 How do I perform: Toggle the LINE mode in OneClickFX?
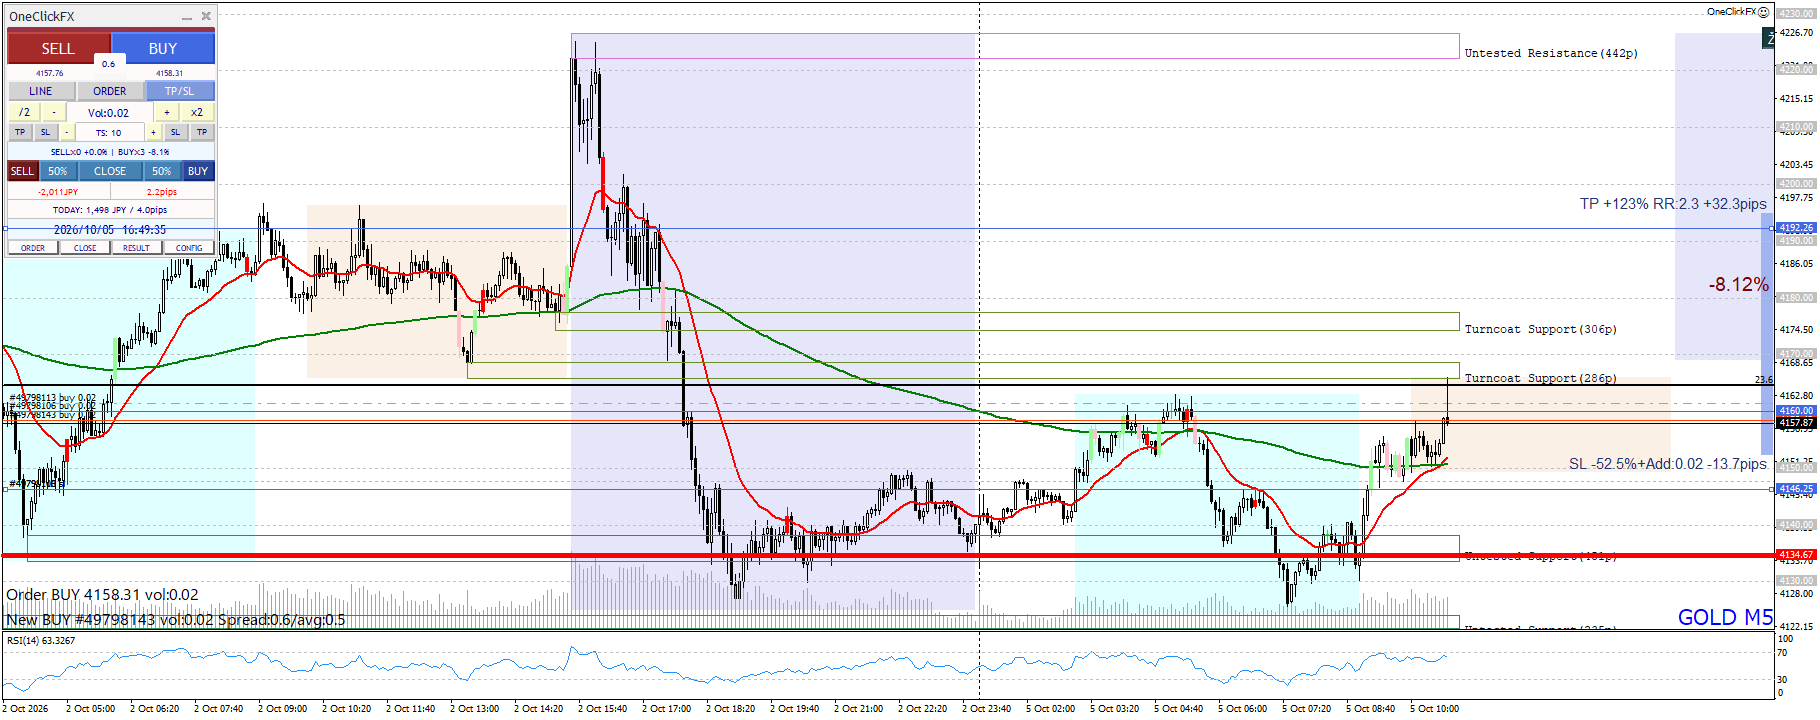(41, 91)
